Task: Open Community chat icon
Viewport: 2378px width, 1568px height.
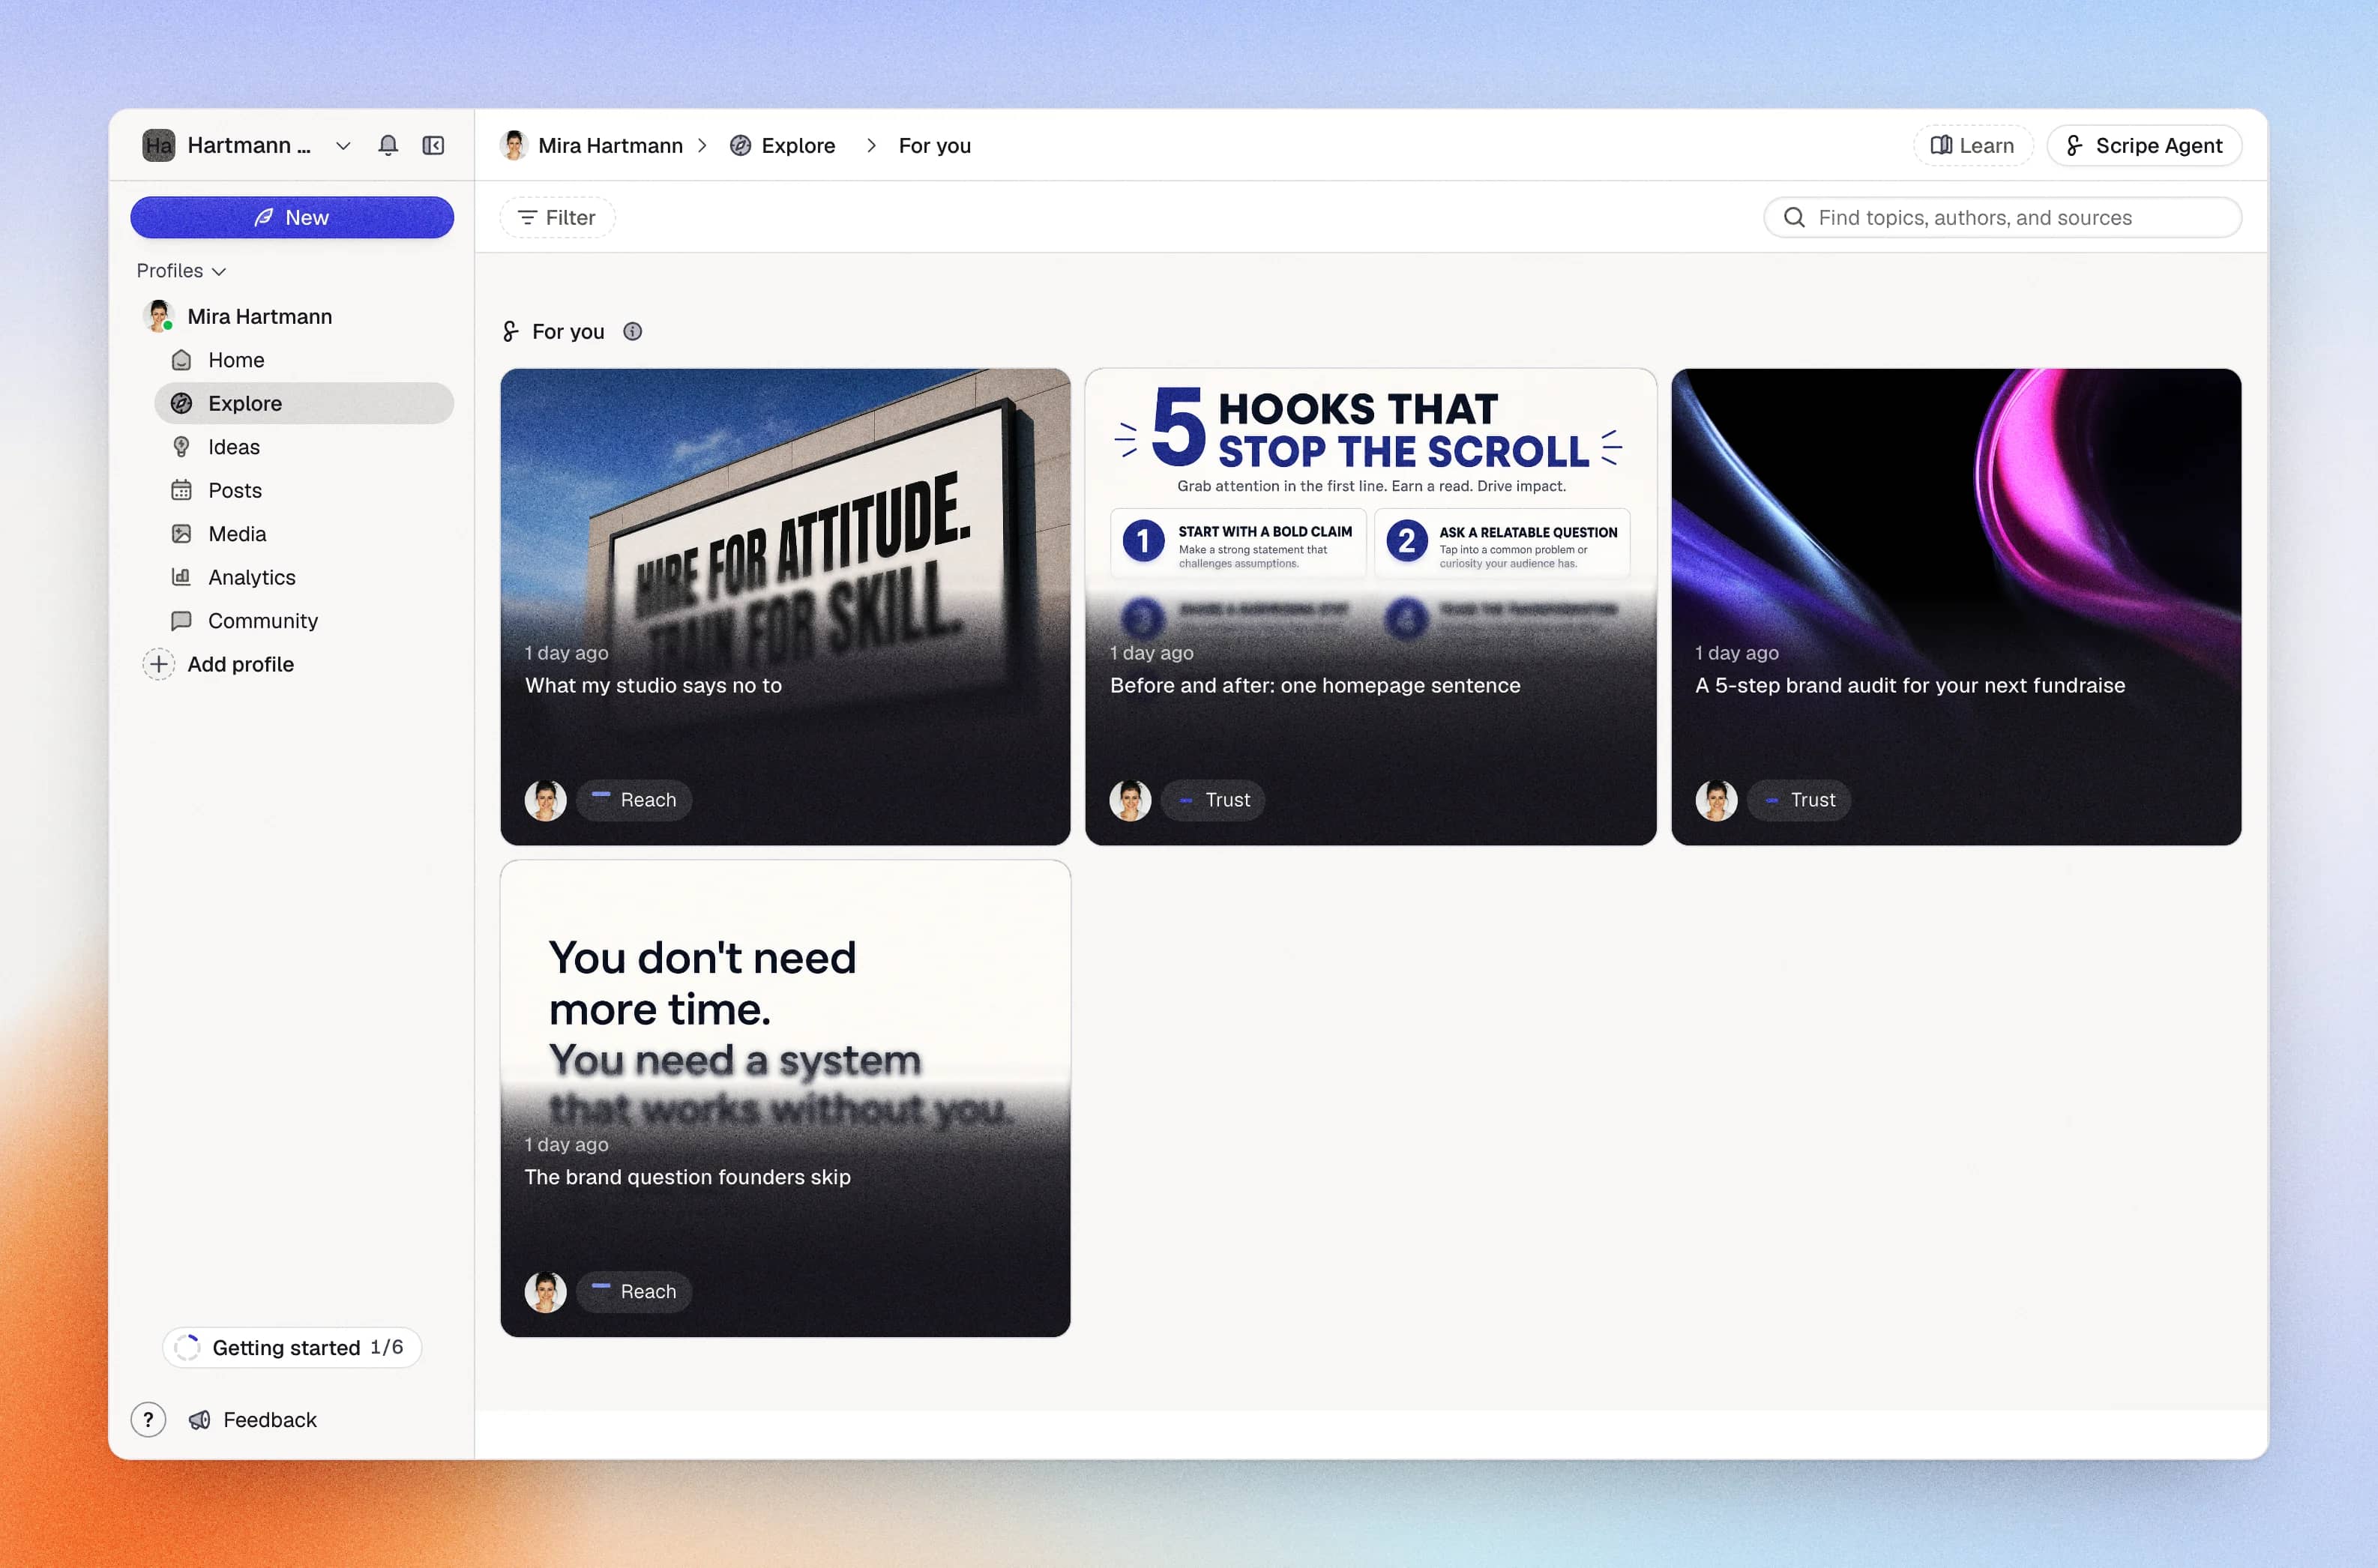Action: point(181,621)
